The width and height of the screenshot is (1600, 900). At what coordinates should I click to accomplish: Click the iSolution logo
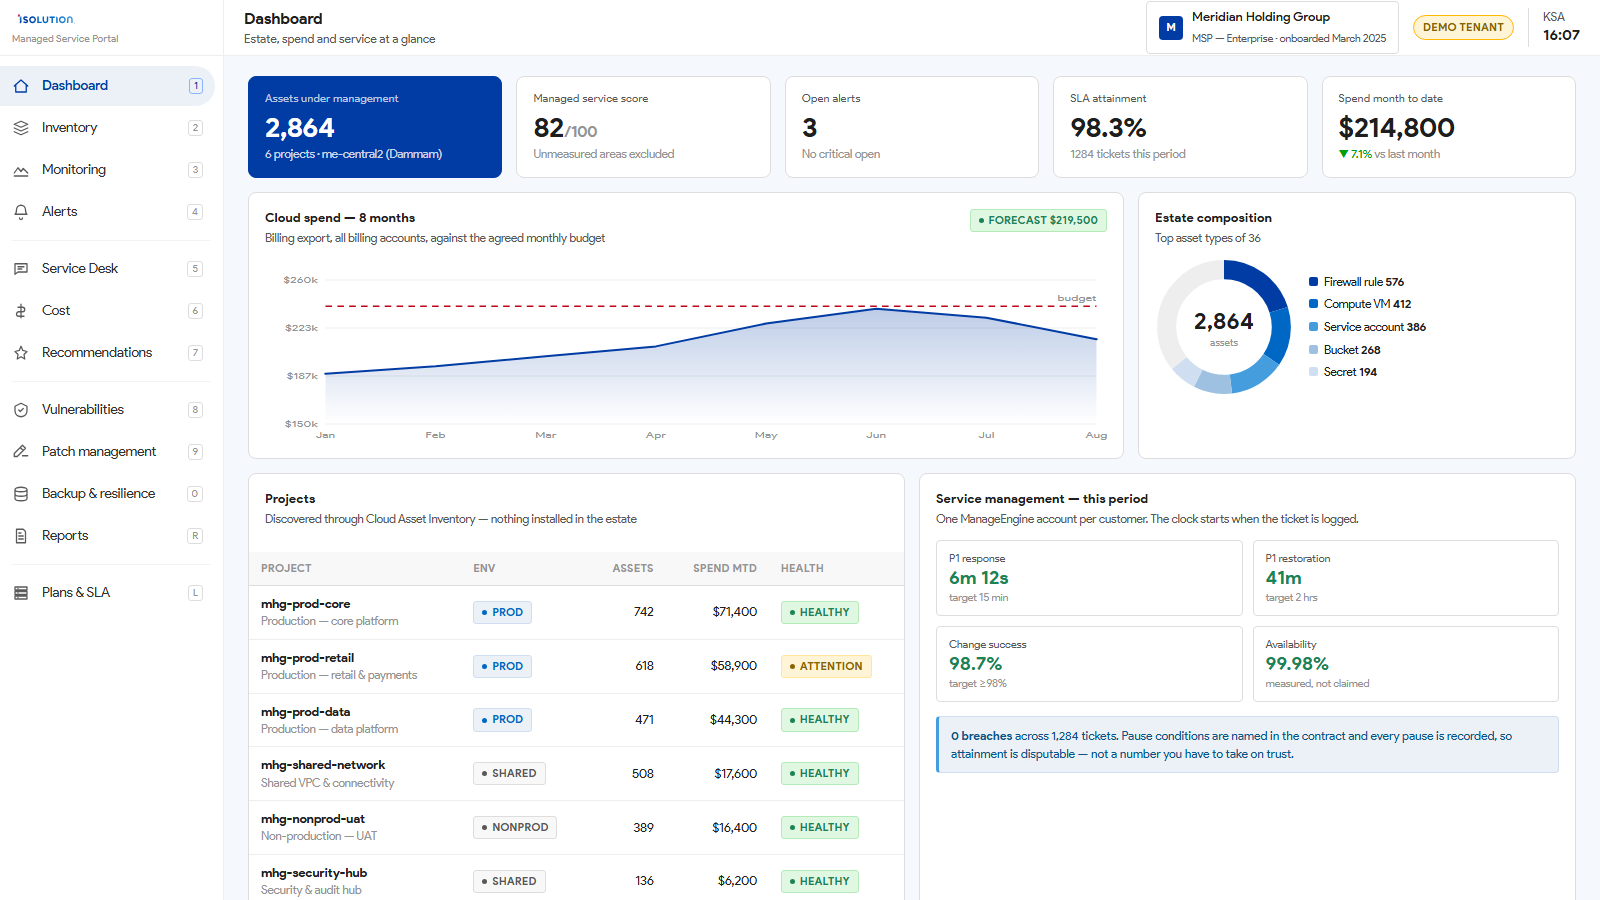tap(45, 19)
